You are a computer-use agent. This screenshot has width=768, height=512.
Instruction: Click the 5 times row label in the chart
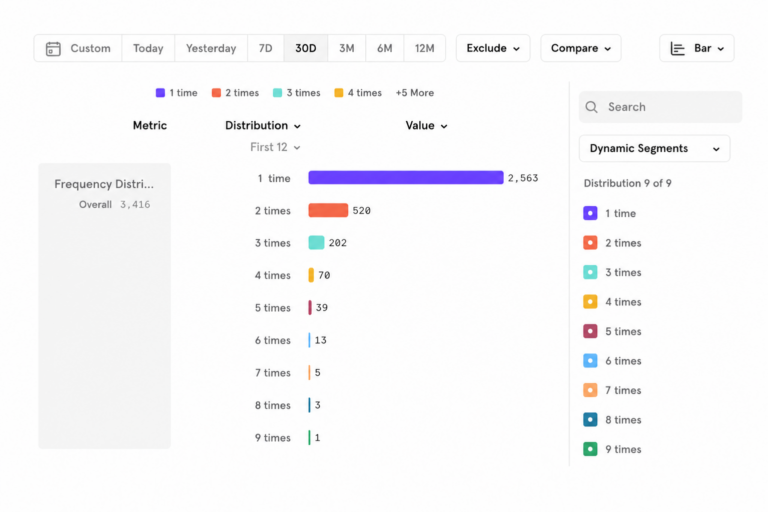click(273, 308)
